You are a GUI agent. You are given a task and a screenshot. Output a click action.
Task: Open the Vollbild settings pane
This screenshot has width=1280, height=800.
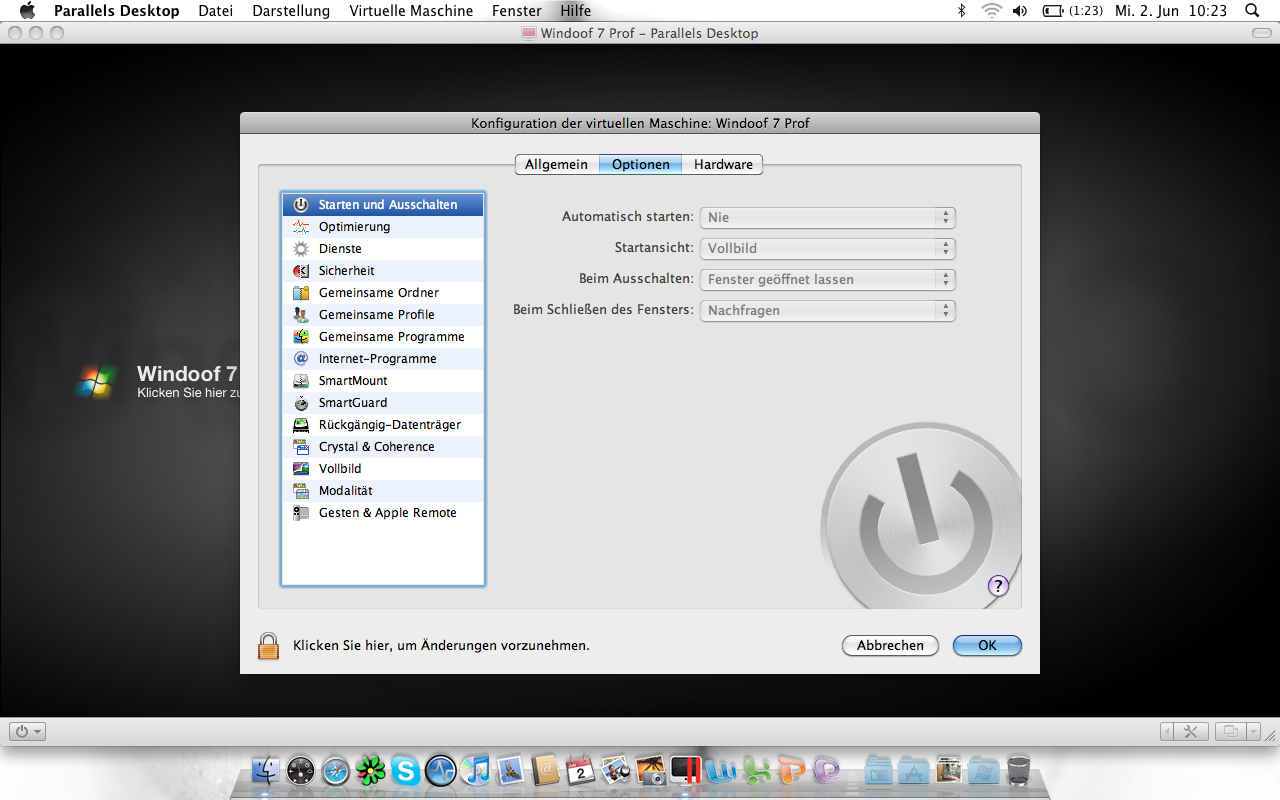point(383,468)
